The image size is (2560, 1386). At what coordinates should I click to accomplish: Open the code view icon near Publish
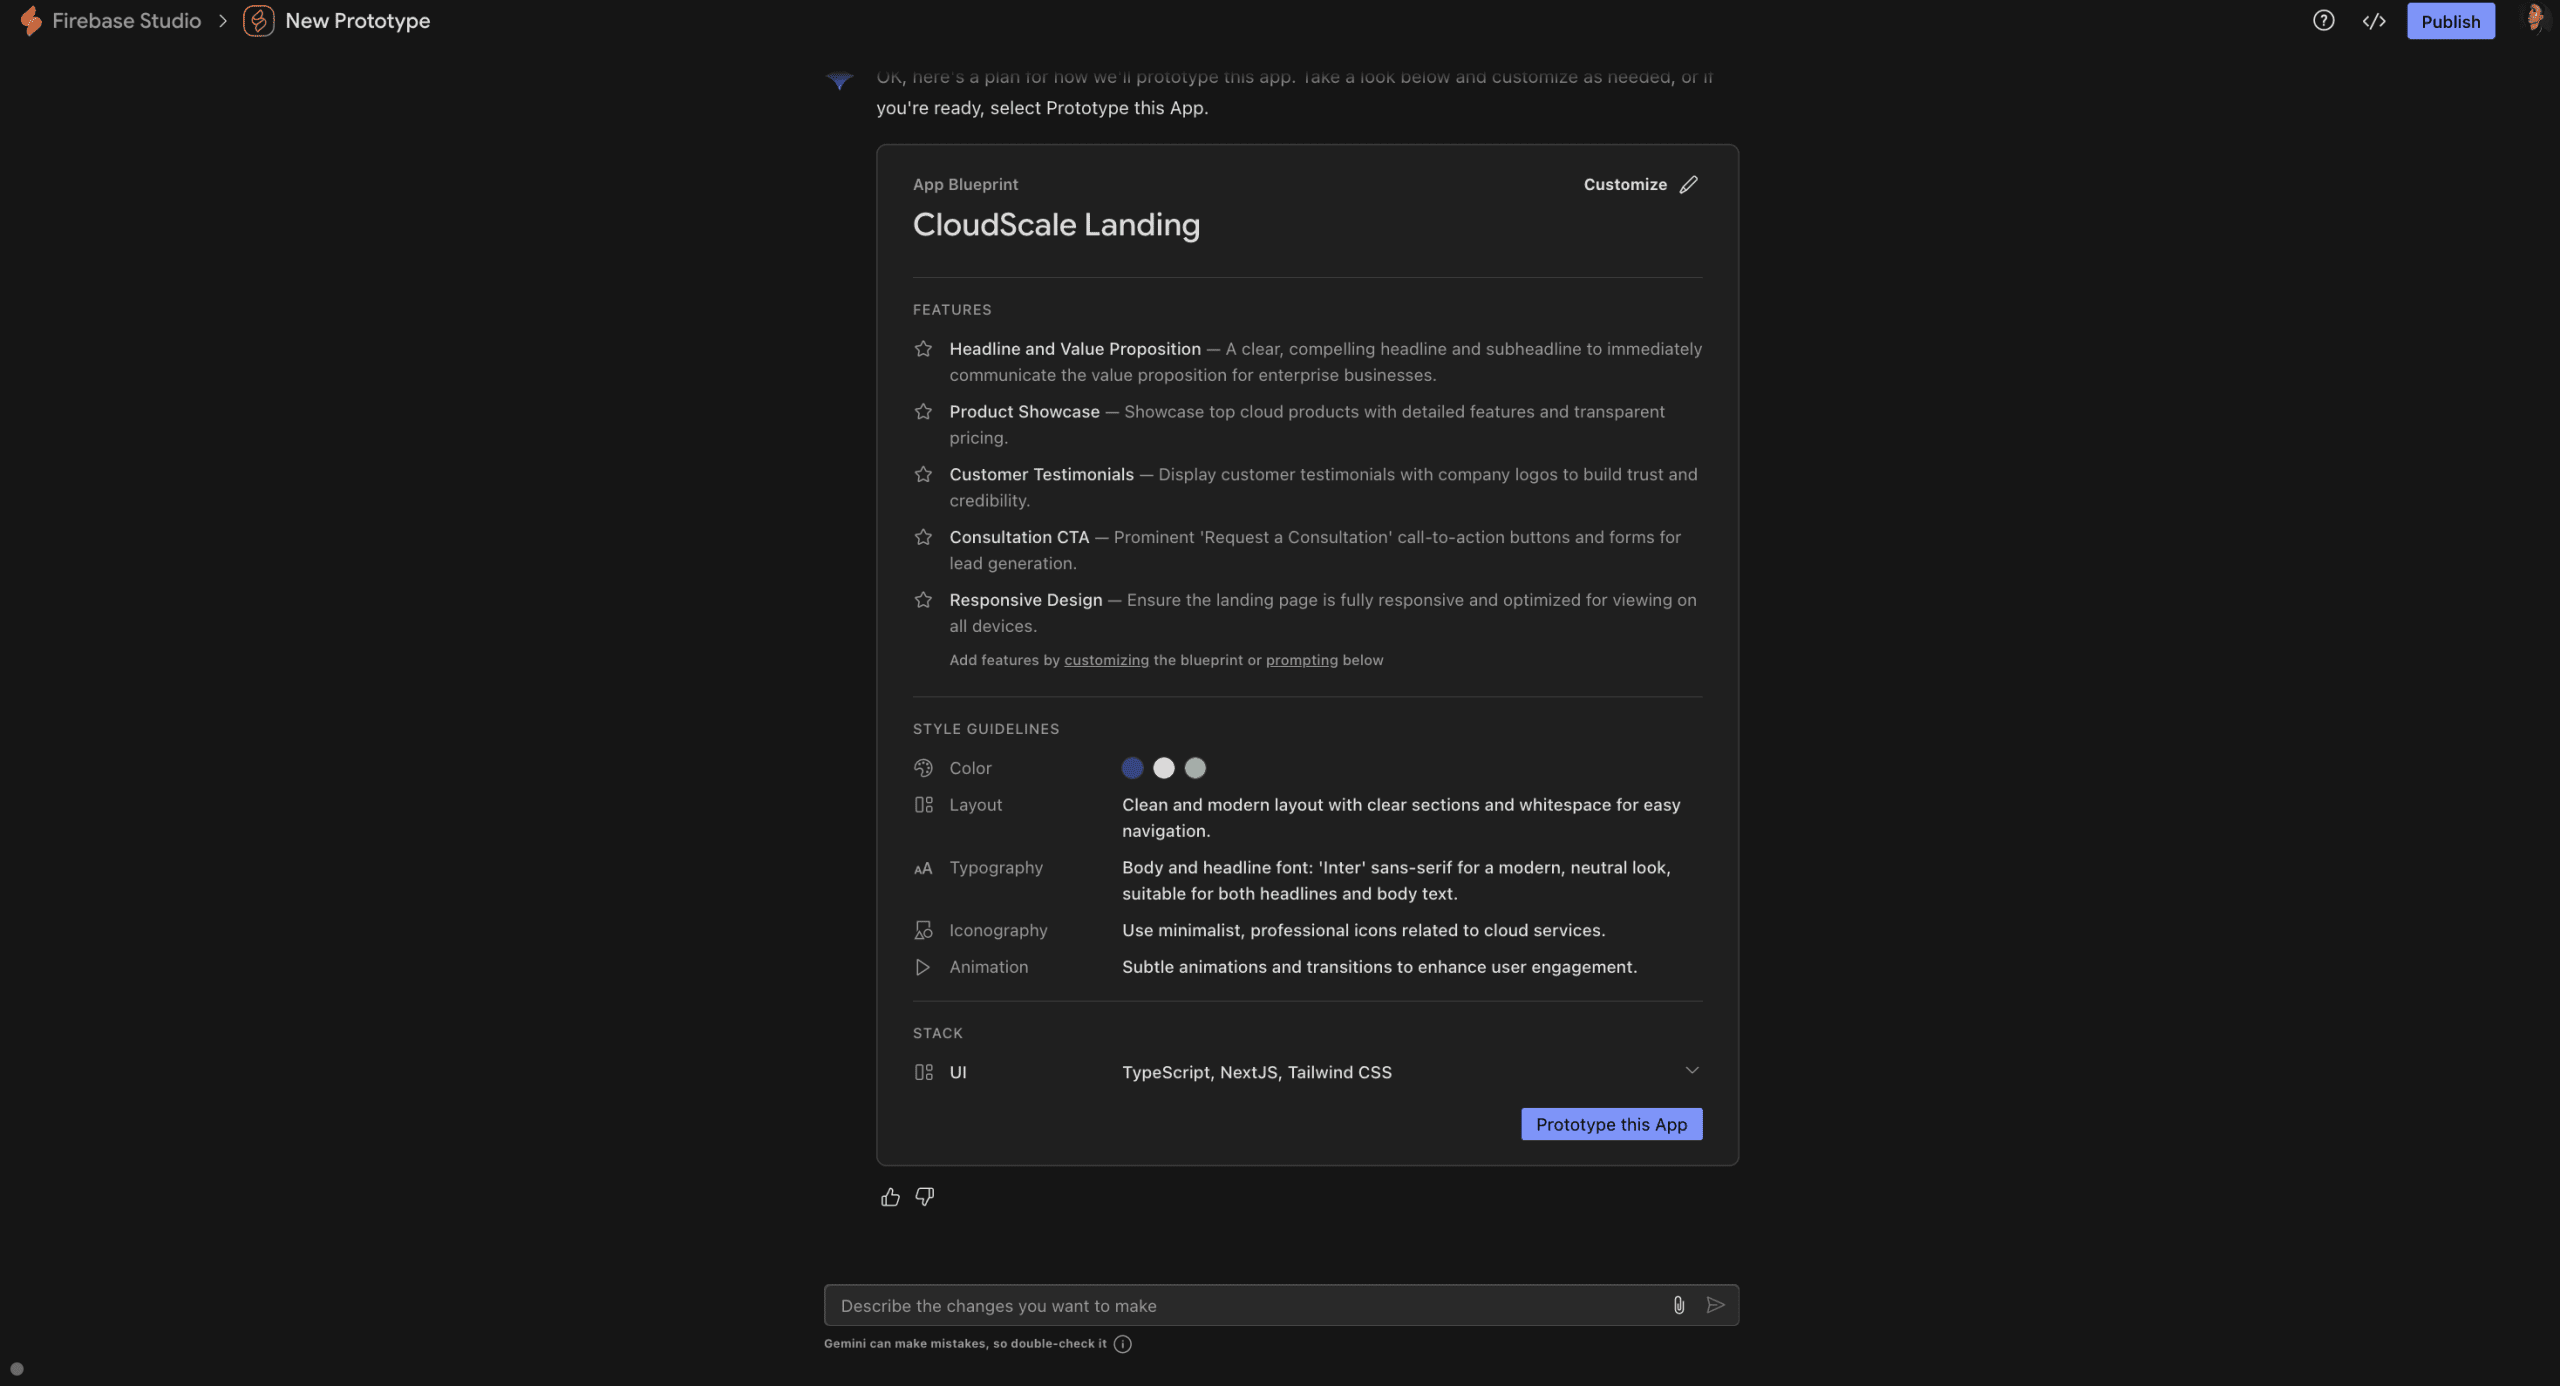pos(2375,20)
